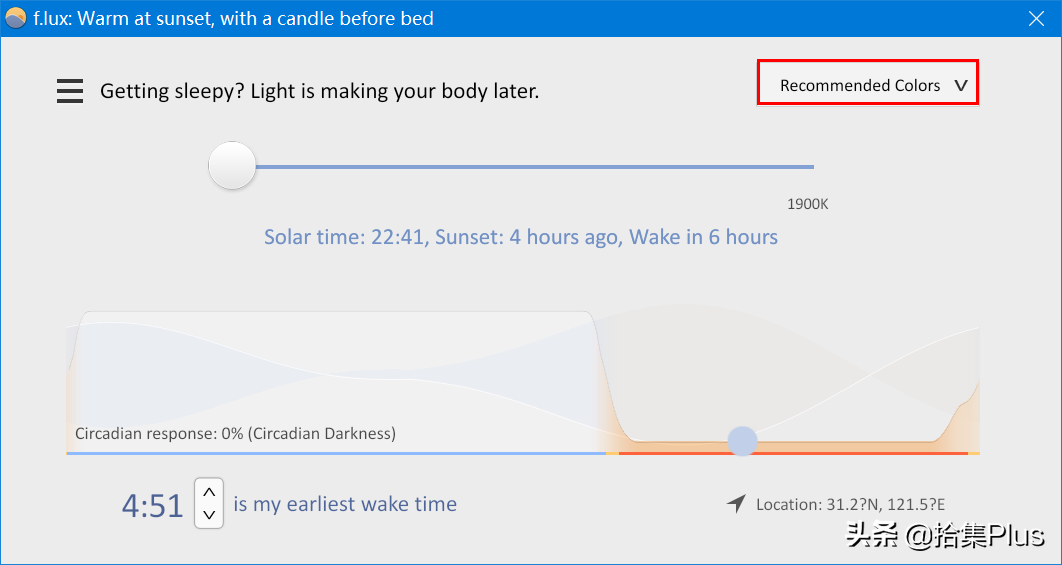This screenshot has height=565, width=1062.
Task: Click the Circadian response text
Action: click(235, 434)
